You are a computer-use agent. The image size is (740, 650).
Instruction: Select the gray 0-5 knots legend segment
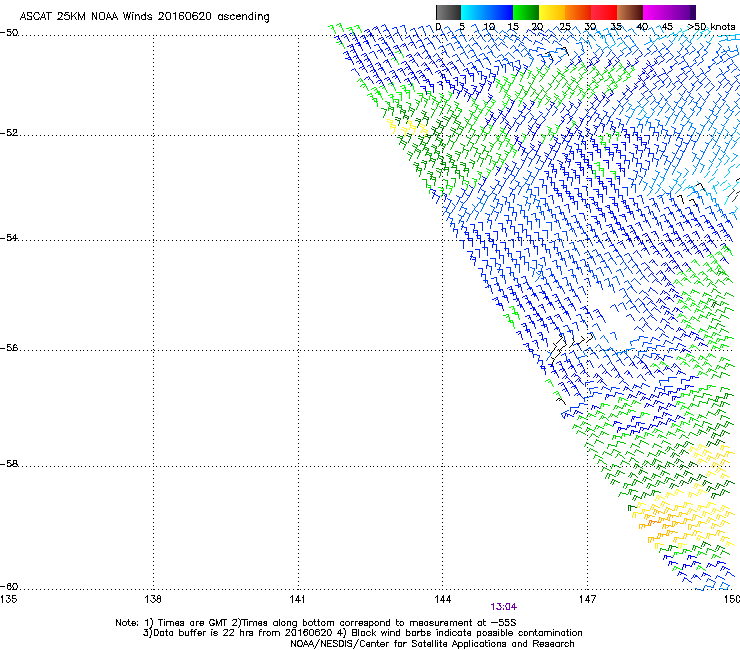point(448,12)
